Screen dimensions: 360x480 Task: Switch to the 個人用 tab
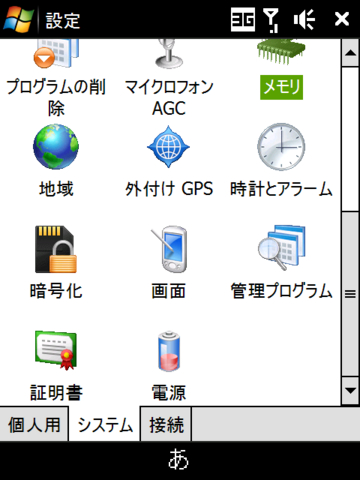[x=34, y=424]
